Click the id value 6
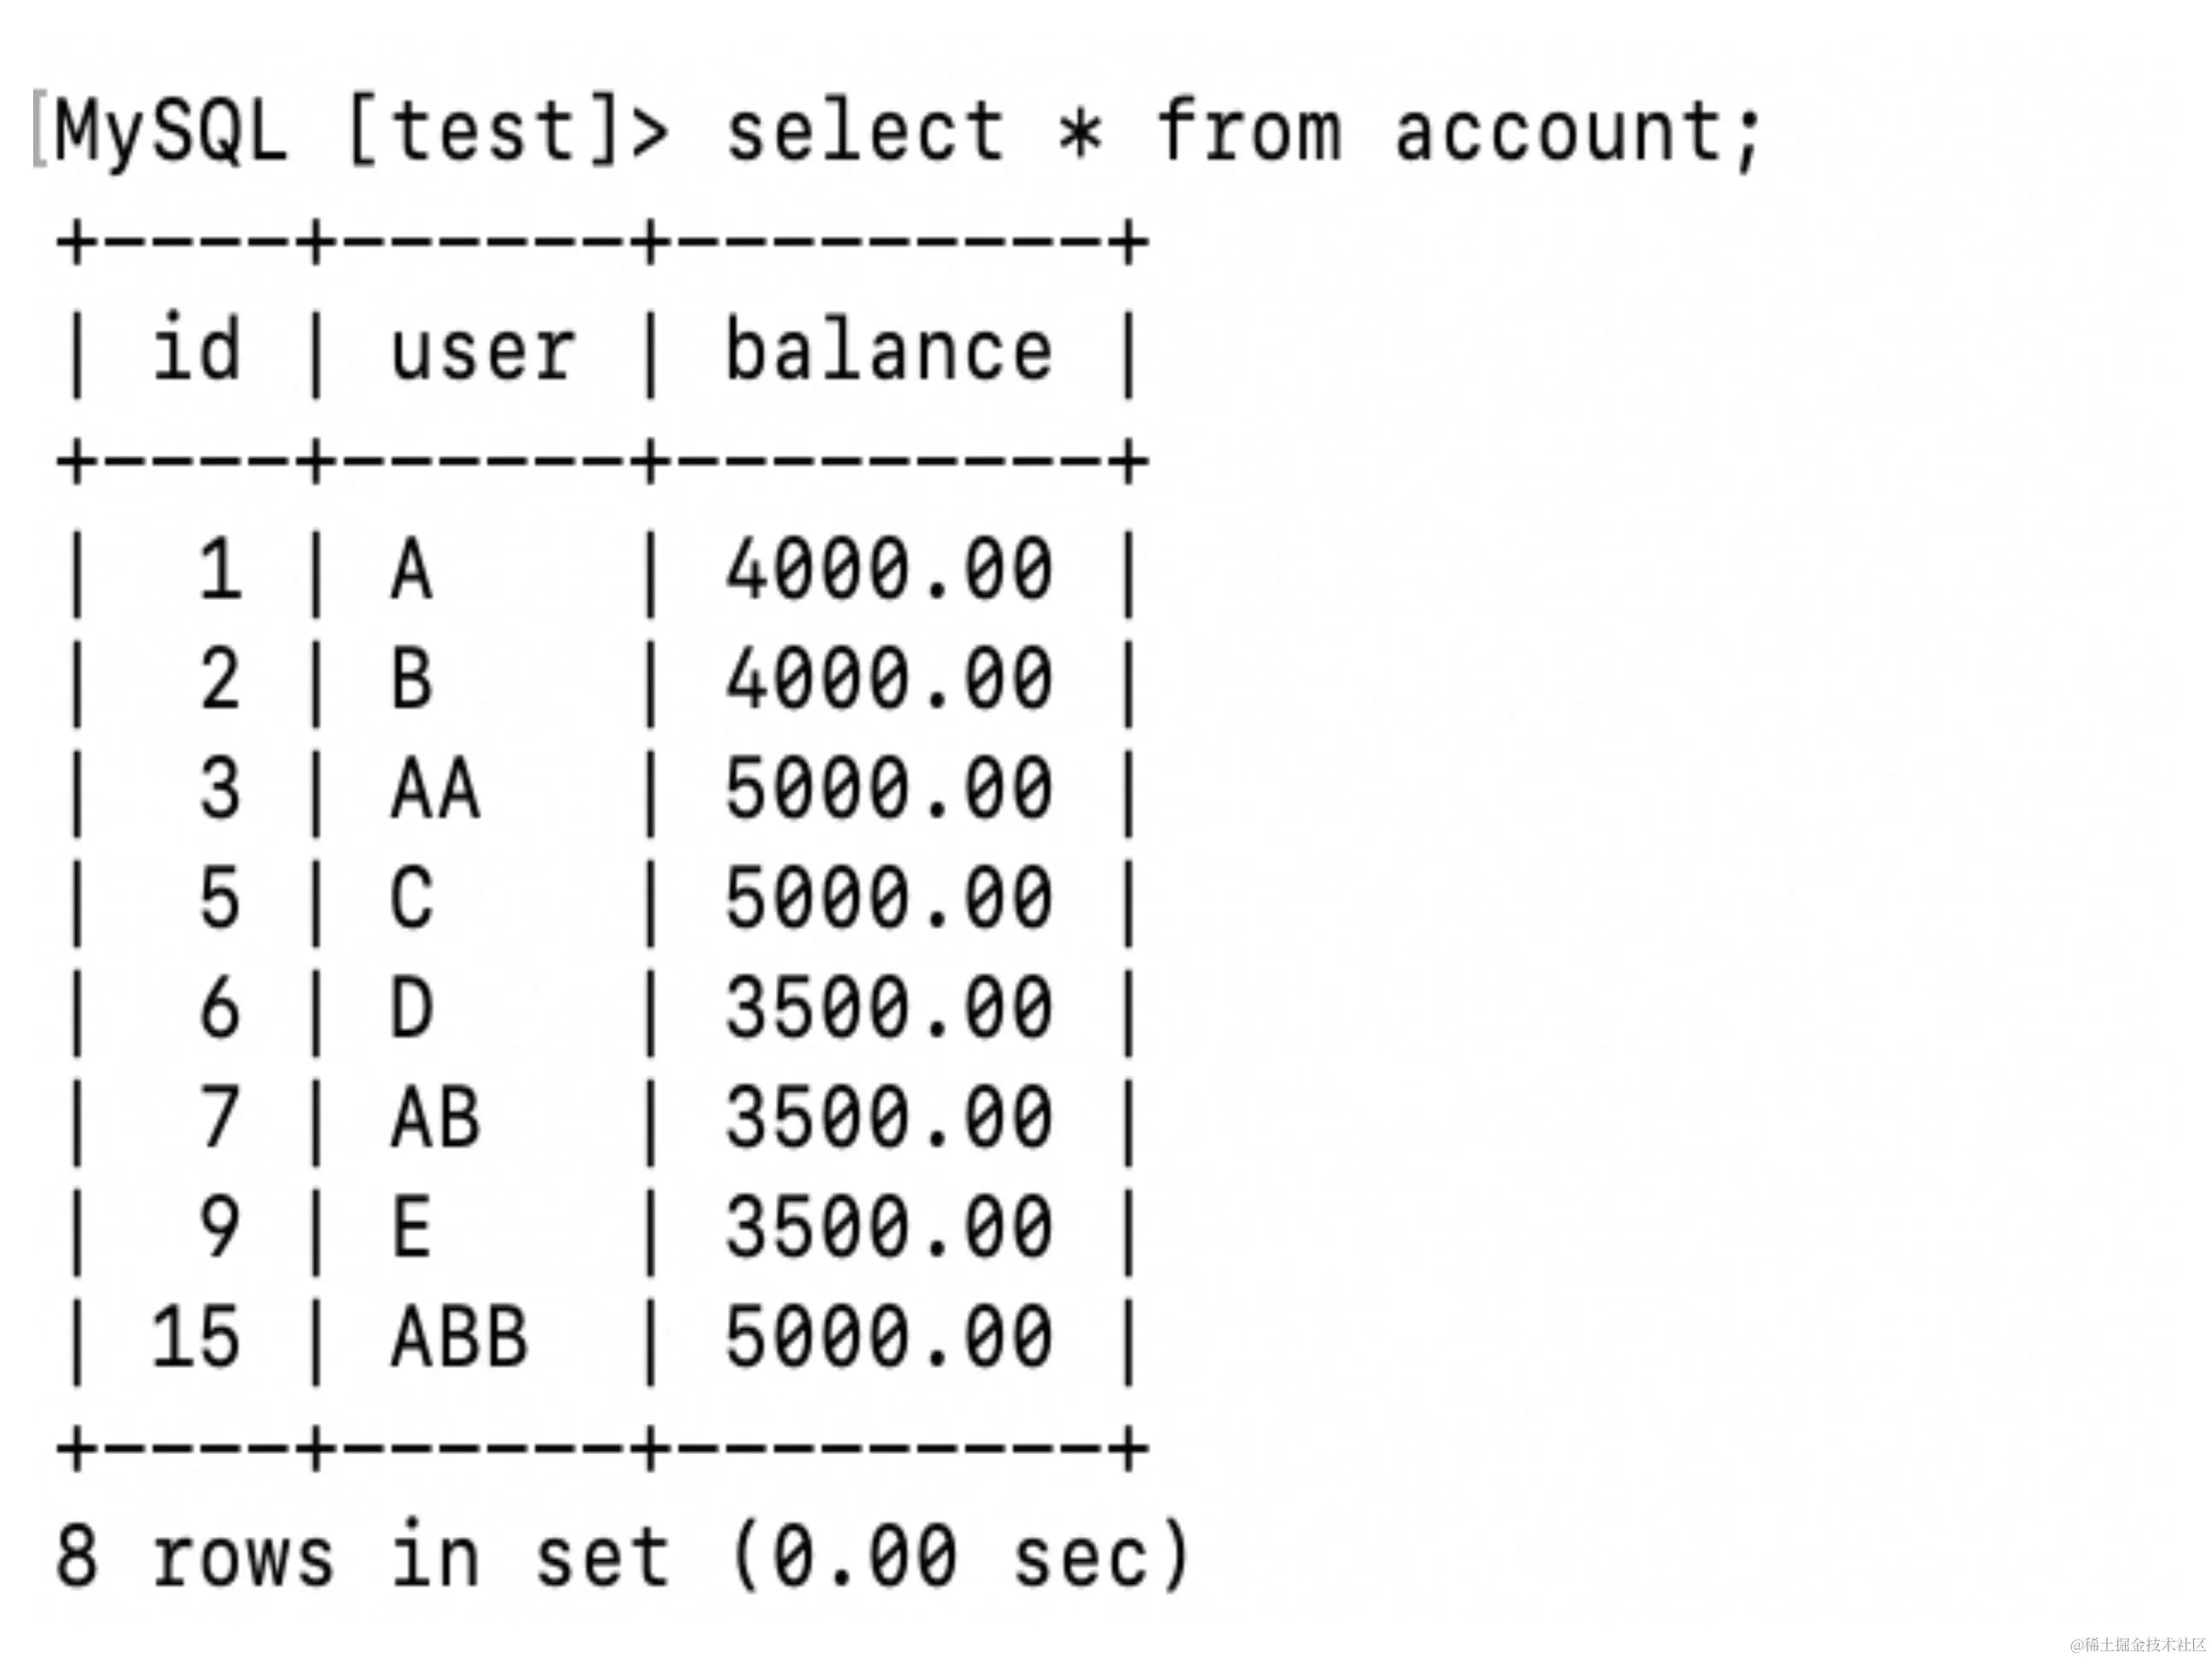 tap(220, 1008)
